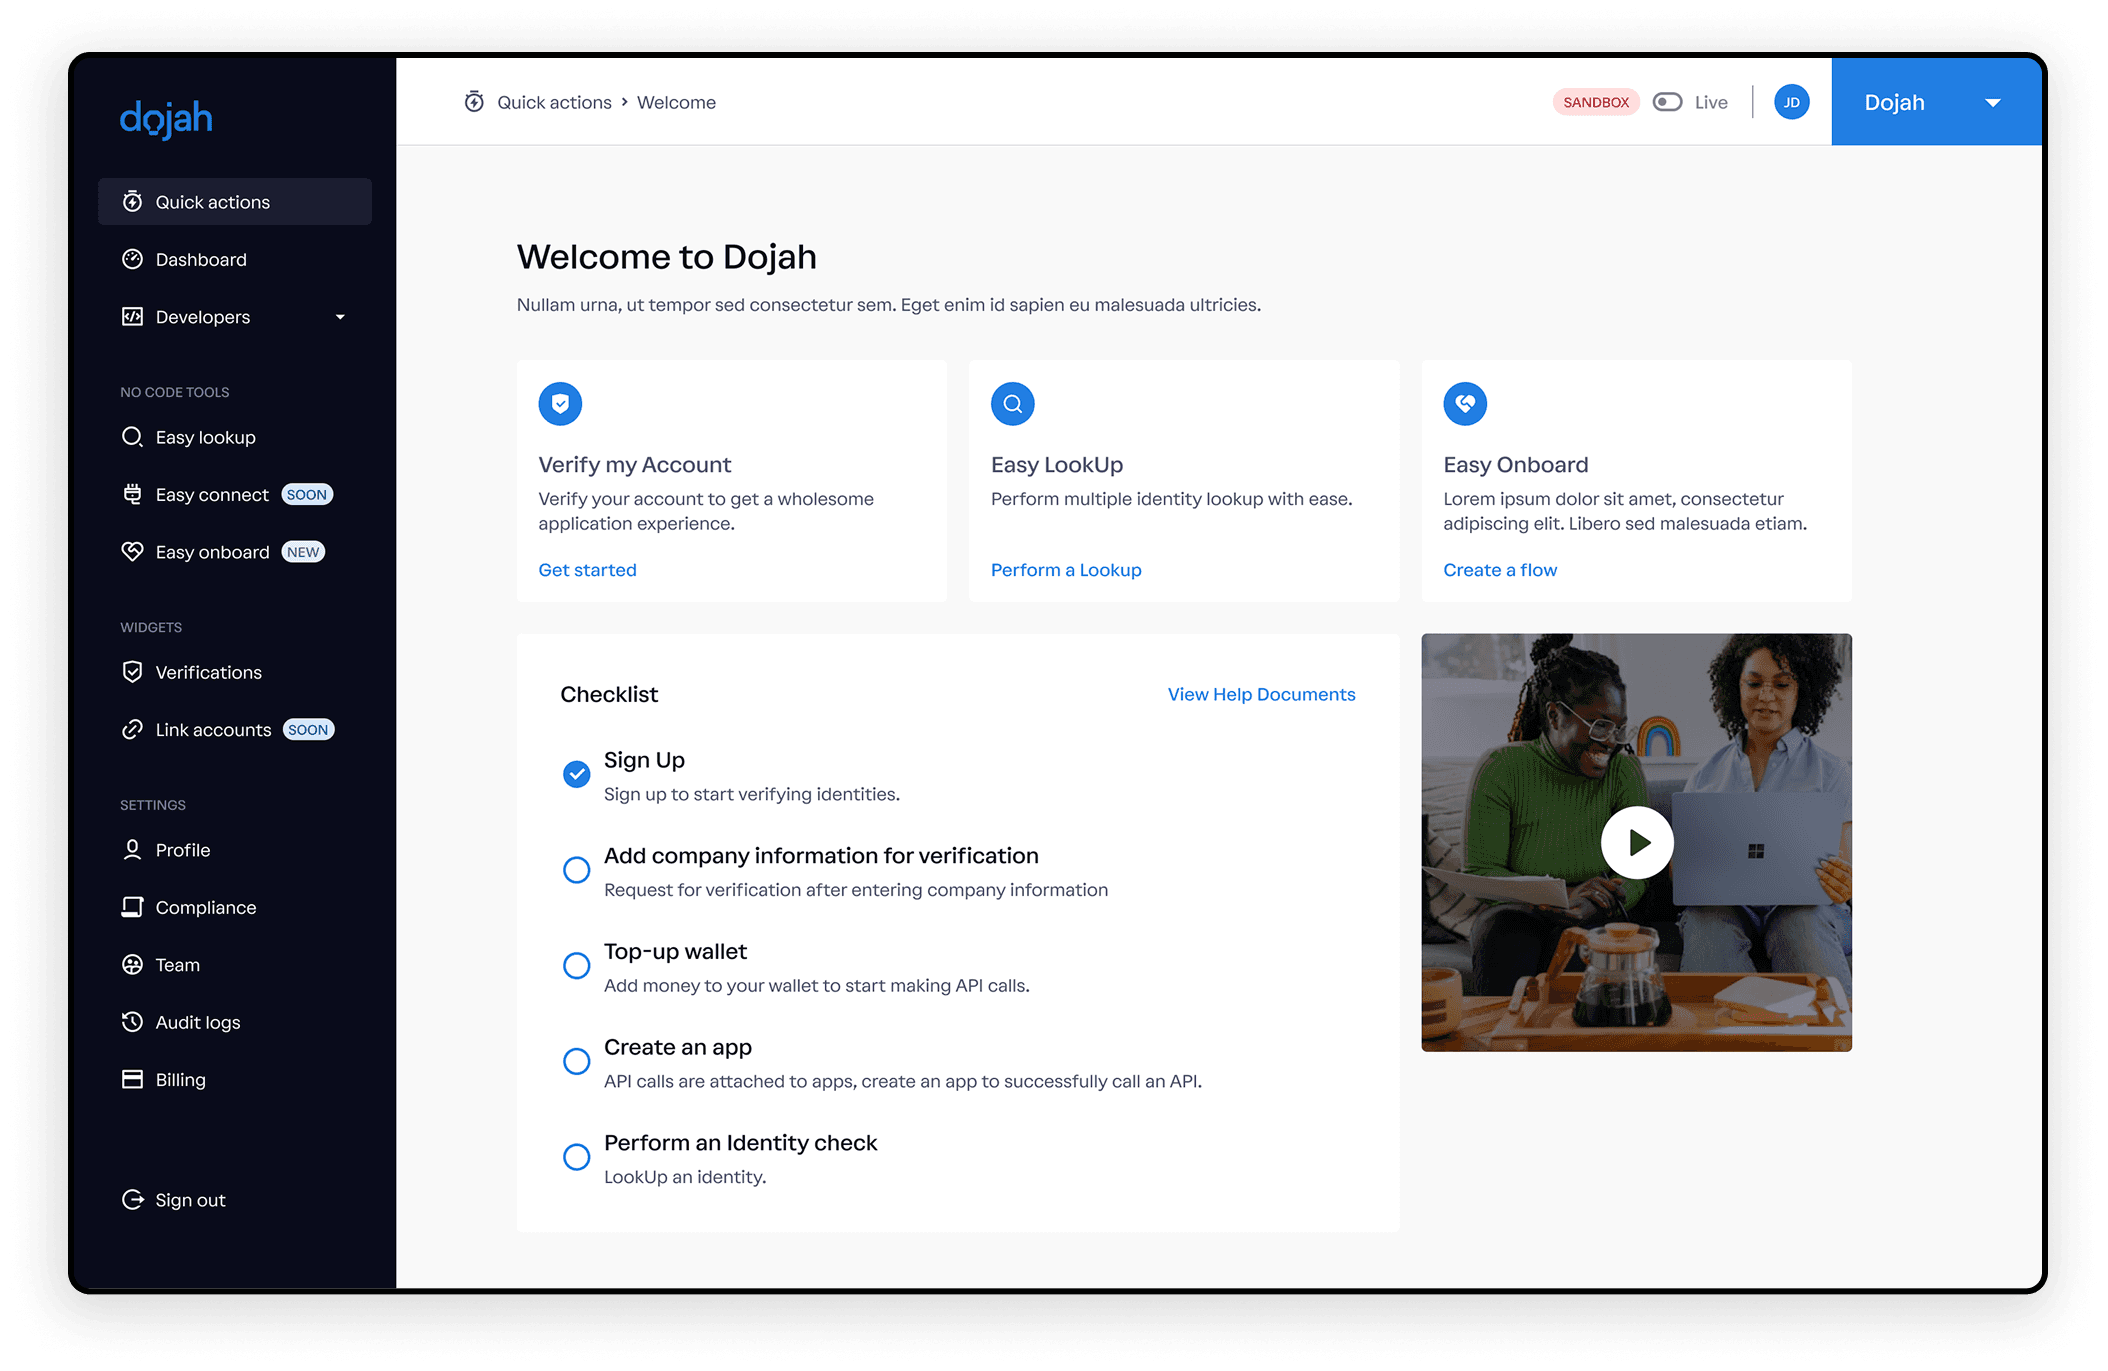
Task: Click the Verify my Account shield icon
Action: (560, 404)
